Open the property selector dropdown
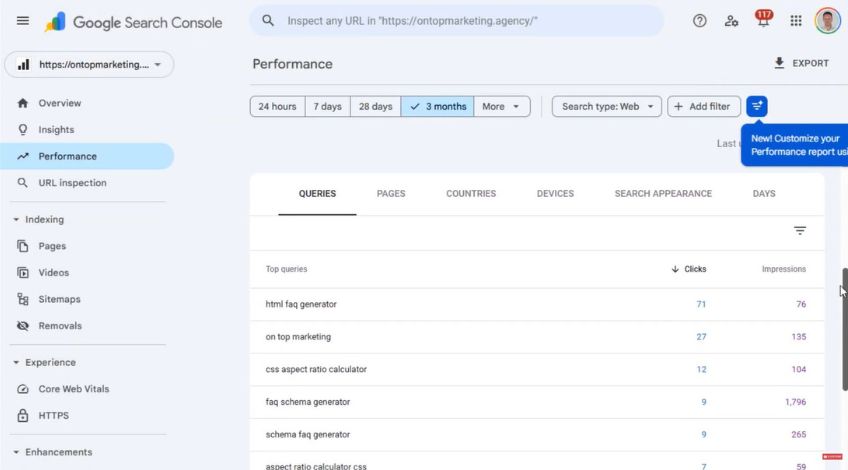This screenshot has width=848, height=470. [89, 65]
